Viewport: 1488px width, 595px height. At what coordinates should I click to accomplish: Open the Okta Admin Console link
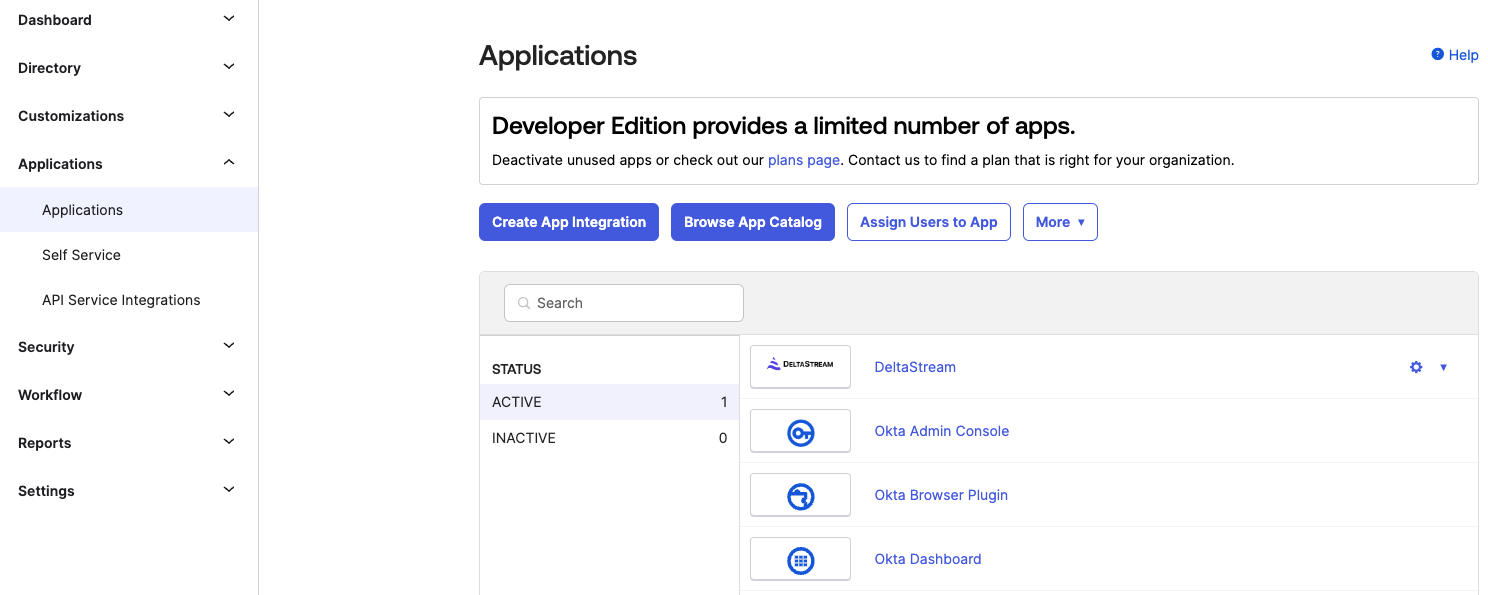[942, 431]
